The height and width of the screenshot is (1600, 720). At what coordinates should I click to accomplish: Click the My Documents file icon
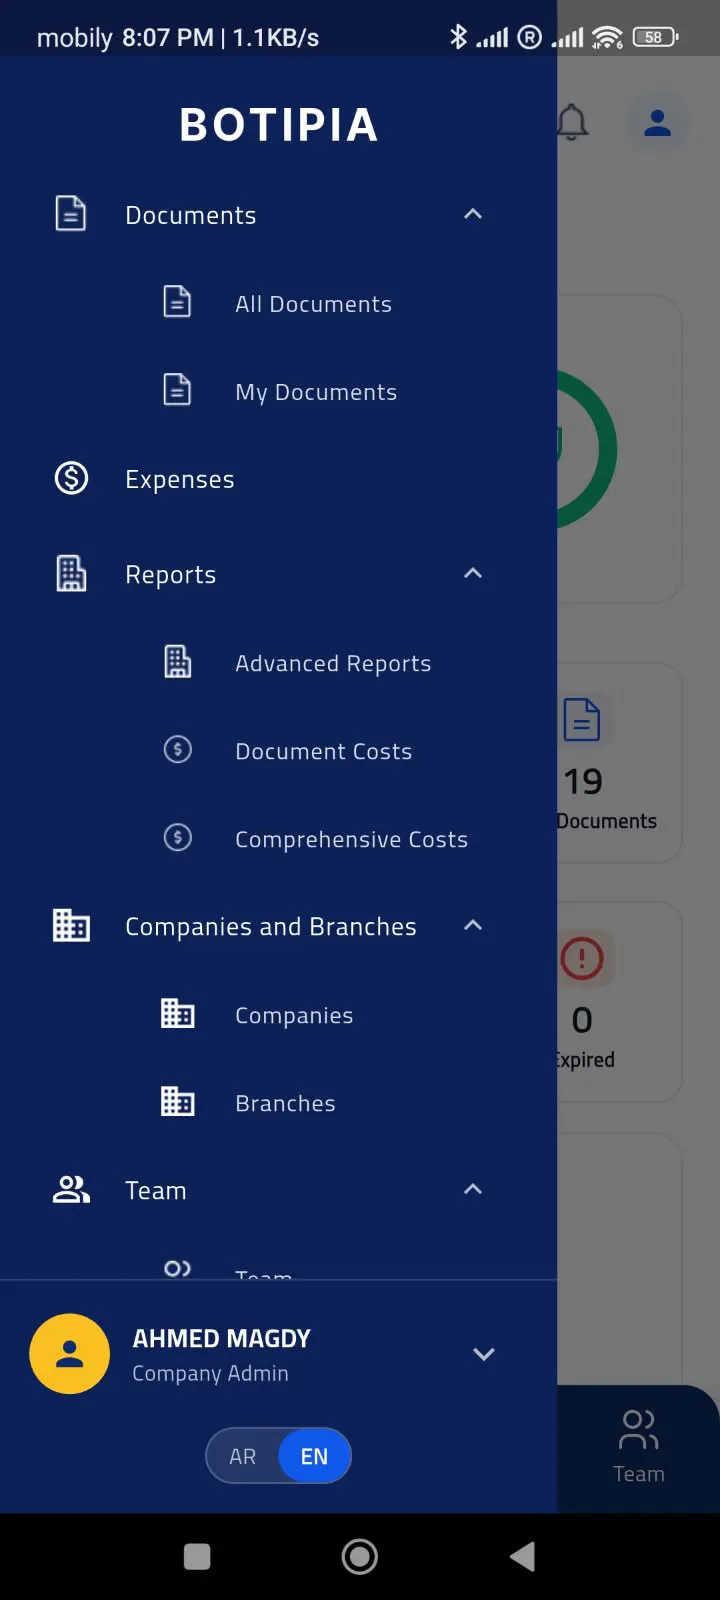click(x=177, y=390)
